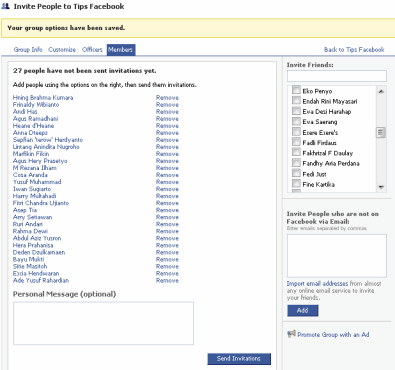Remove Rahma Dewi from invite list
Screen dimensions: 395x370
pos(167,231)
